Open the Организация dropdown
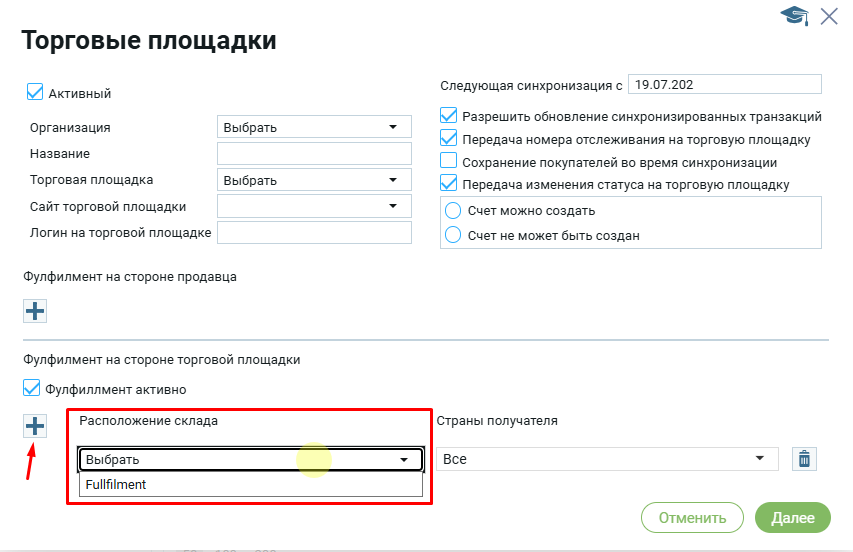This screenshot has height=552, width=853. coord(314,127)
